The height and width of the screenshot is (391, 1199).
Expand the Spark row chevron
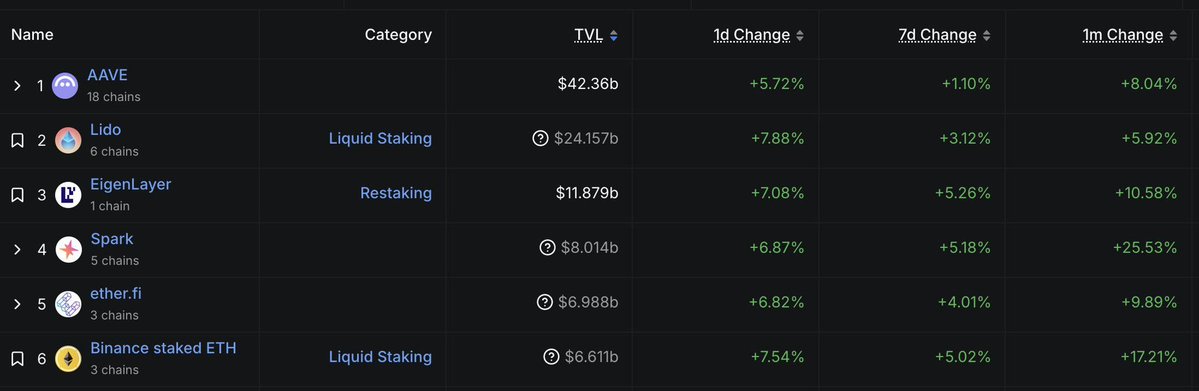17,249
